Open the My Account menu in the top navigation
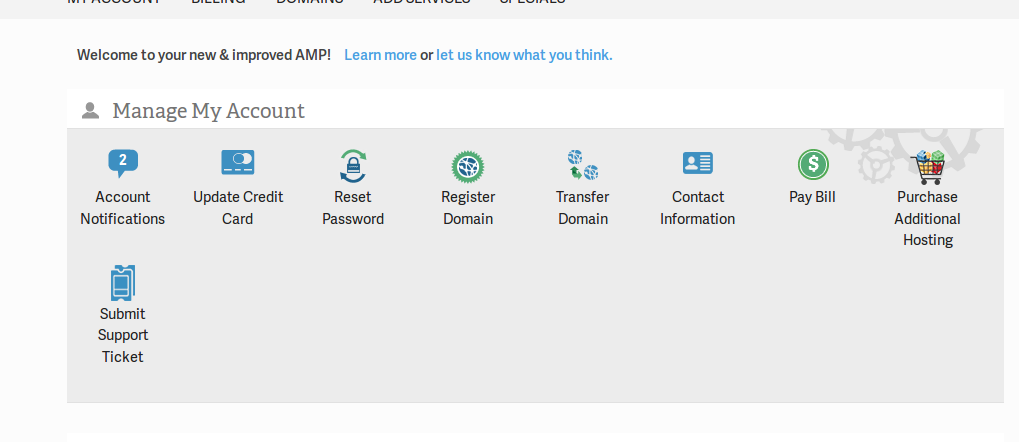 (x=114, y=3)
